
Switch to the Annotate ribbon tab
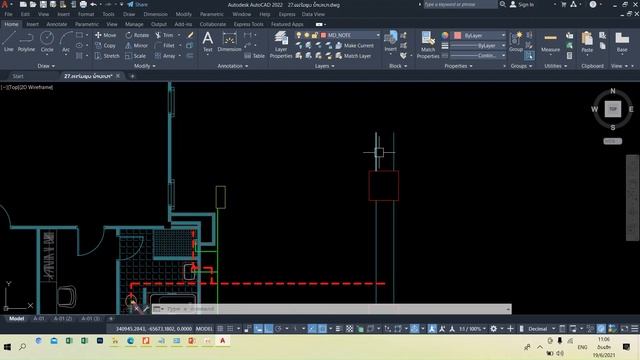click(x=56, y=24)
